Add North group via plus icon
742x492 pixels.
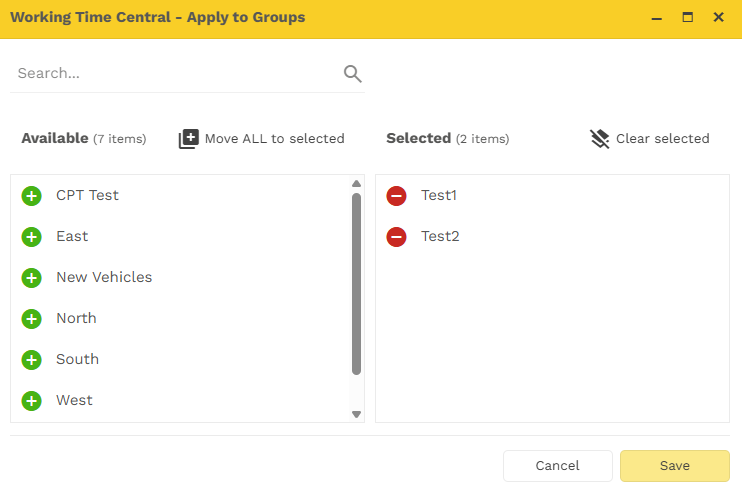point(31,319)
